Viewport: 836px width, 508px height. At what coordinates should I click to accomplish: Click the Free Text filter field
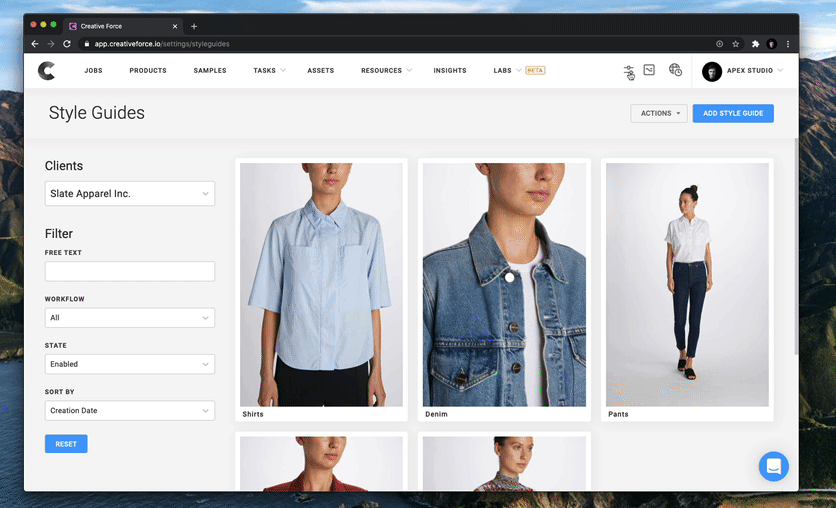click(x=130, y=271)
